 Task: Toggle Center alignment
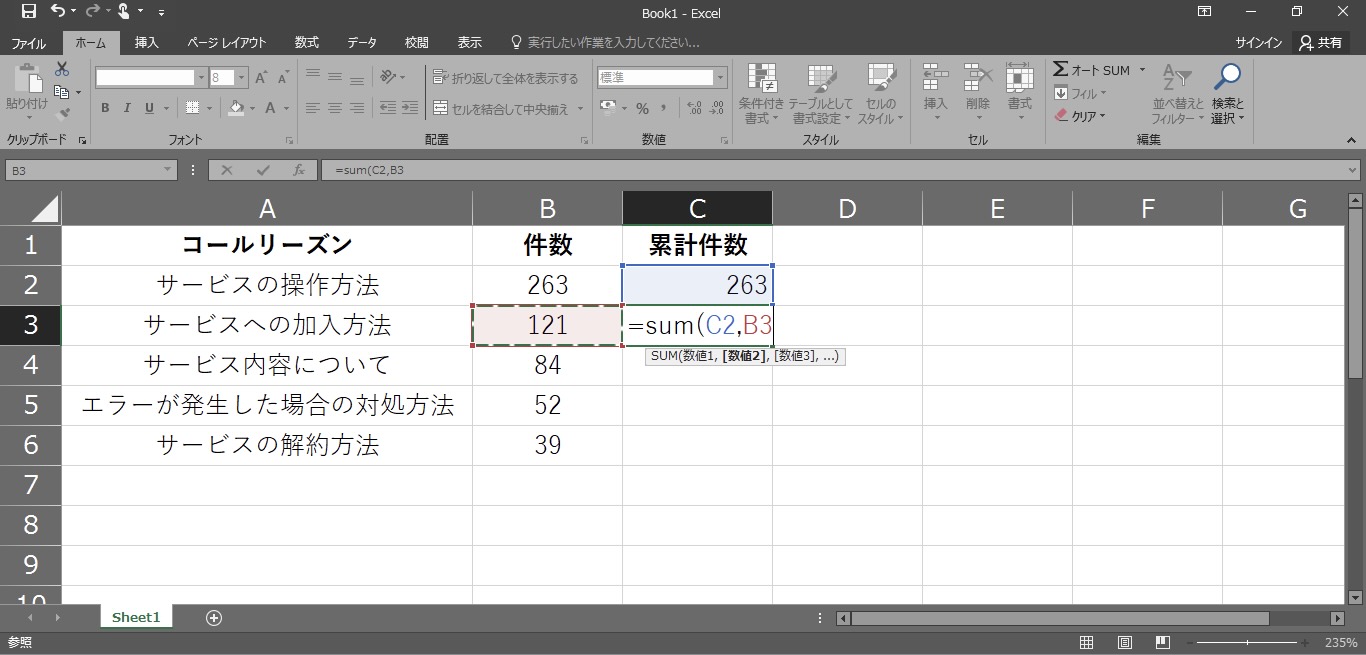coord(335,108)
